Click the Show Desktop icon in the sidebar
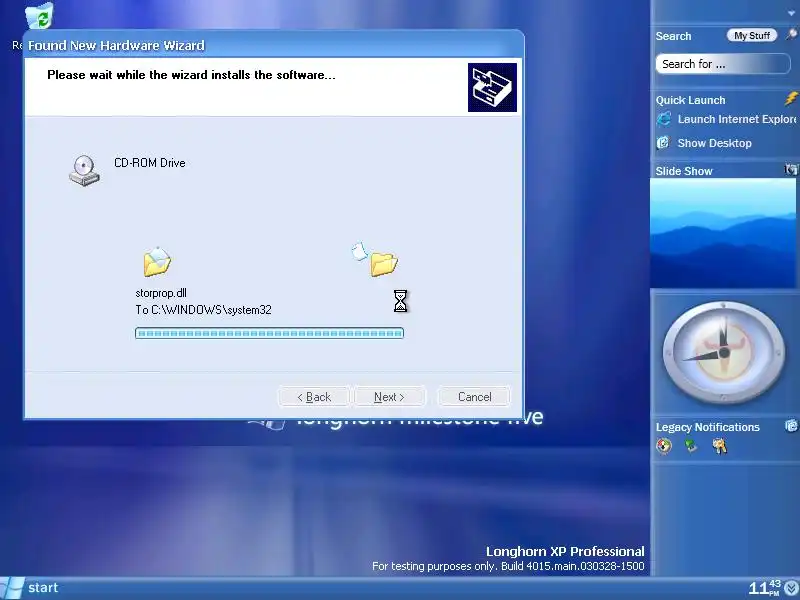 click(663, 143)
